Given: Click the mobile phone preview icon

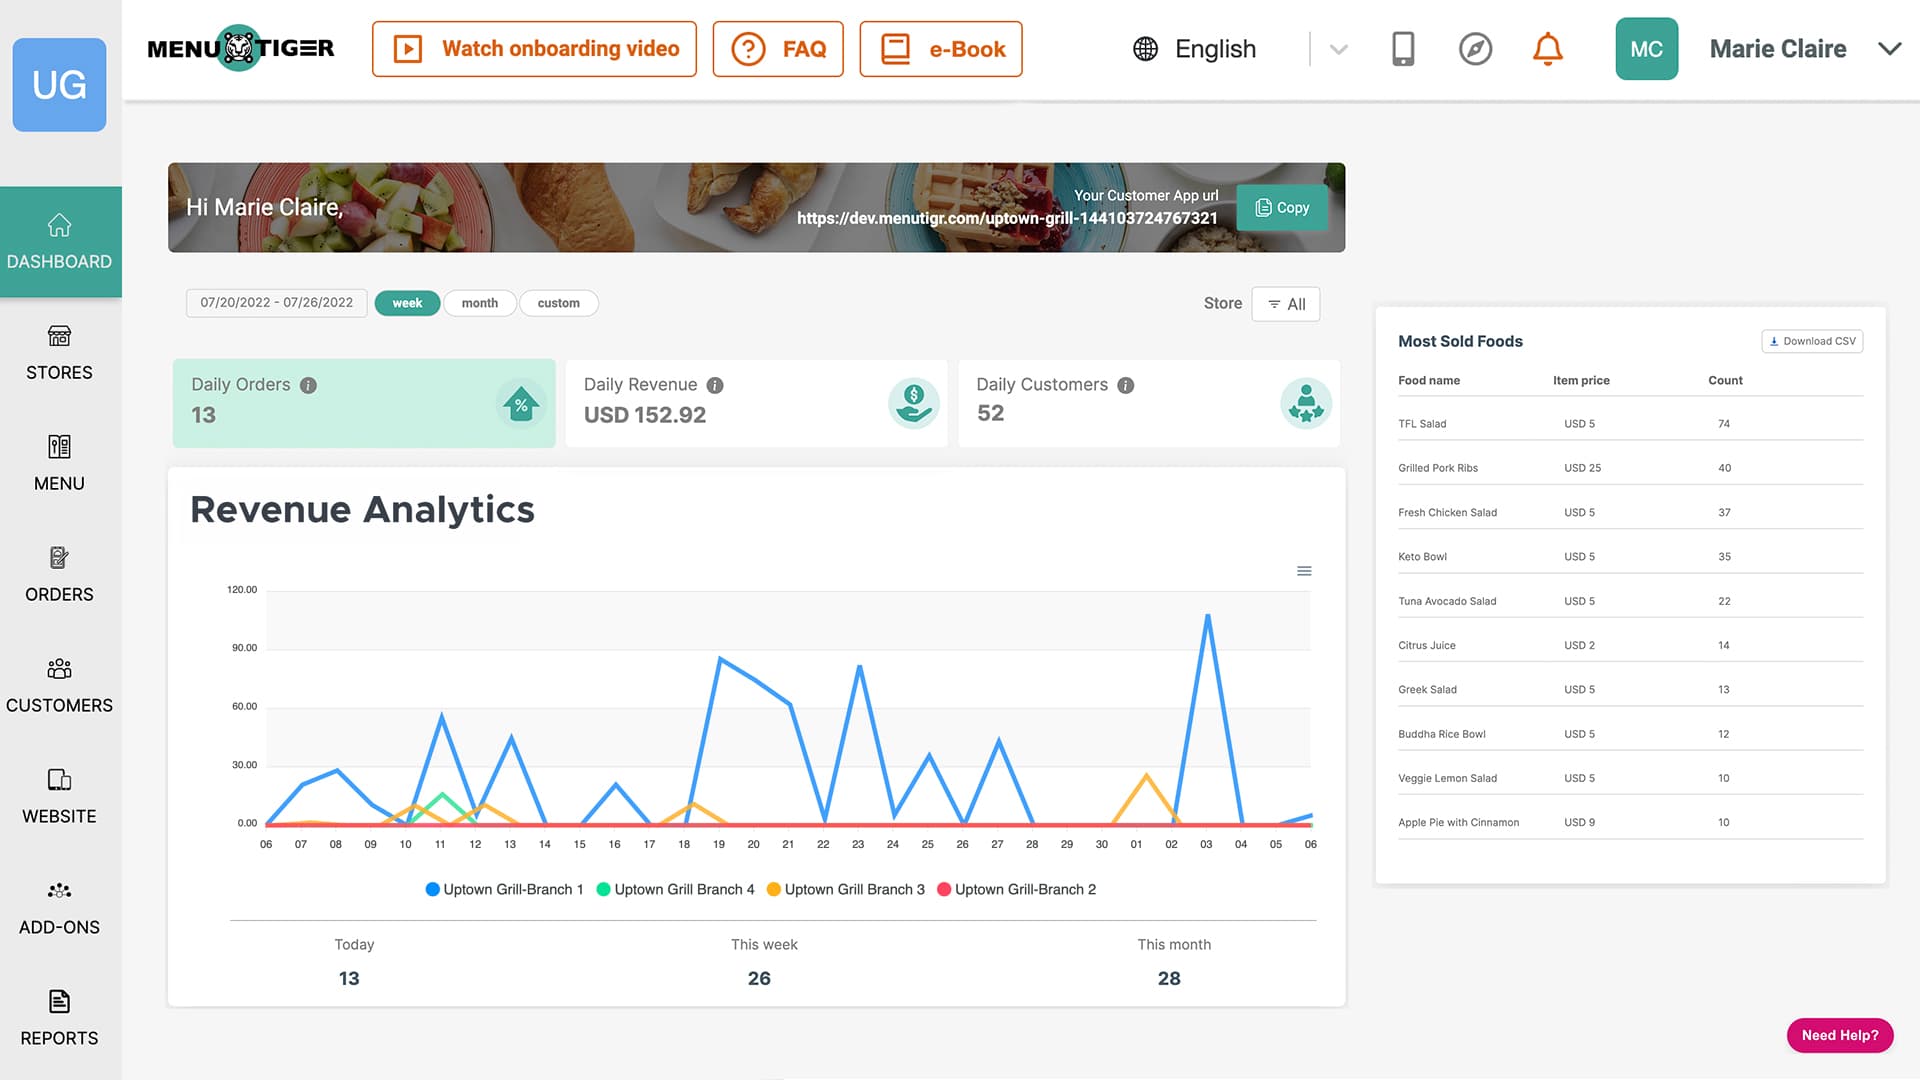Looking at the screenshot, I should pos(1403,49).
